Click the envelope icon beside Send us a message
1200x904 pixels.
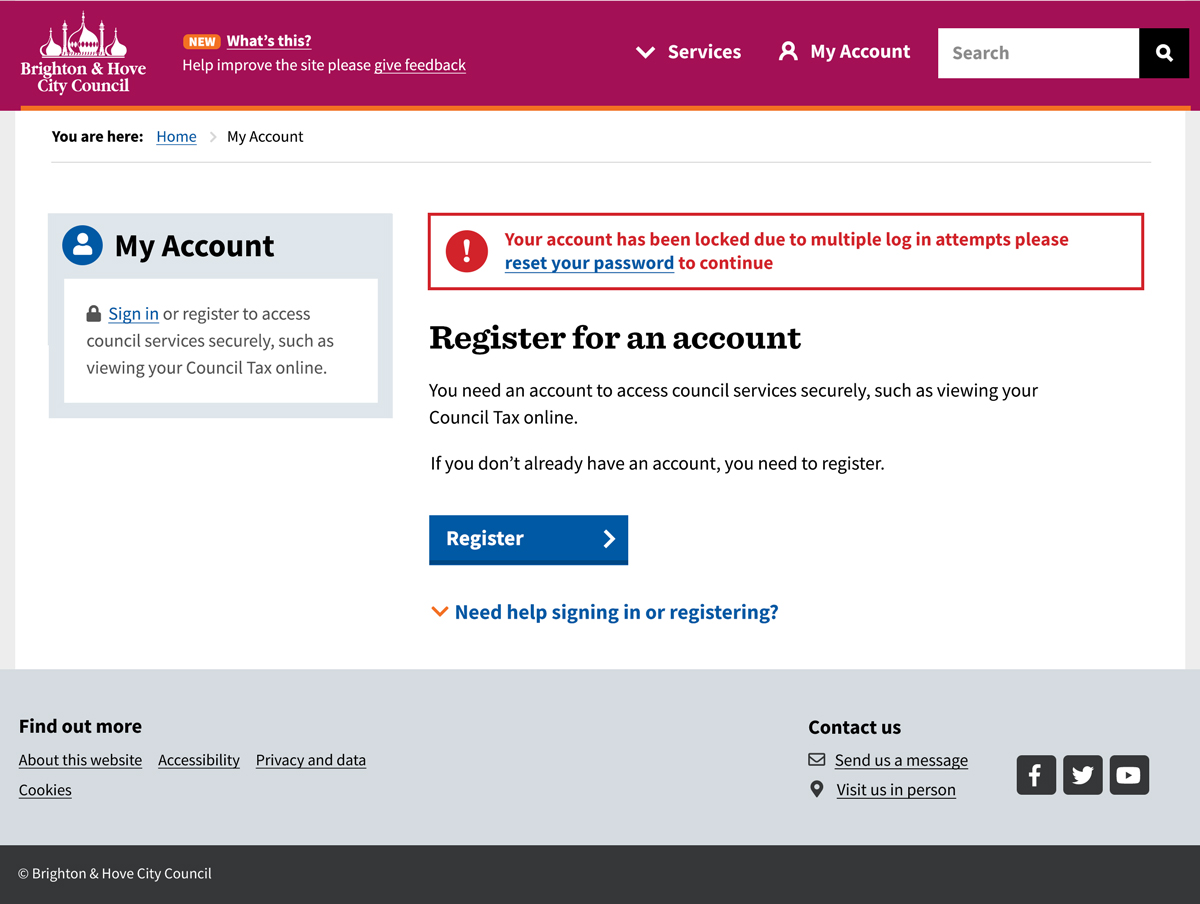[x=817, y=760]
